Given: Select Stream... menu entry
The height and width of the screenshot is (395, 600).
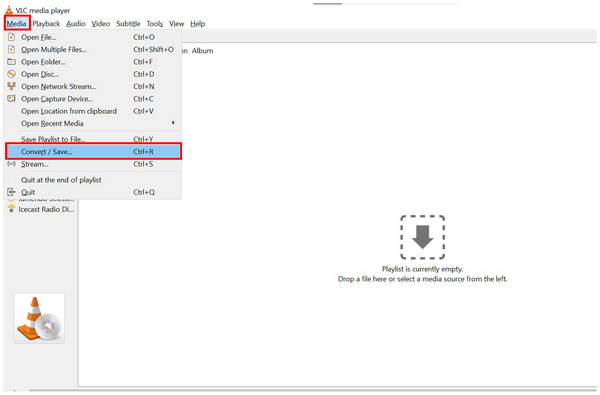Looking at the screenshot, I should (x=93, y=164).
